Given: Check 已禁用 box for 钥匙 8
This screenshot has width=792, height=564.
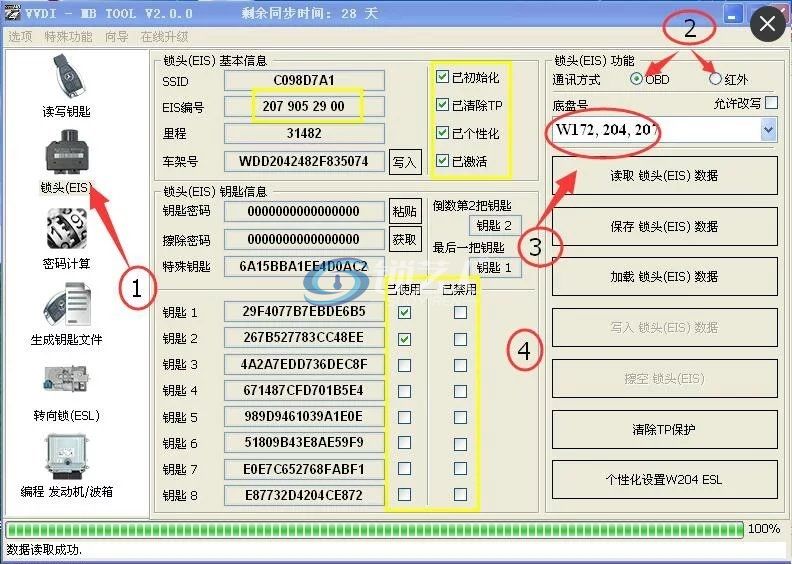Looking at the screenshot, I should pyautogui.click(x=460, y=494).
